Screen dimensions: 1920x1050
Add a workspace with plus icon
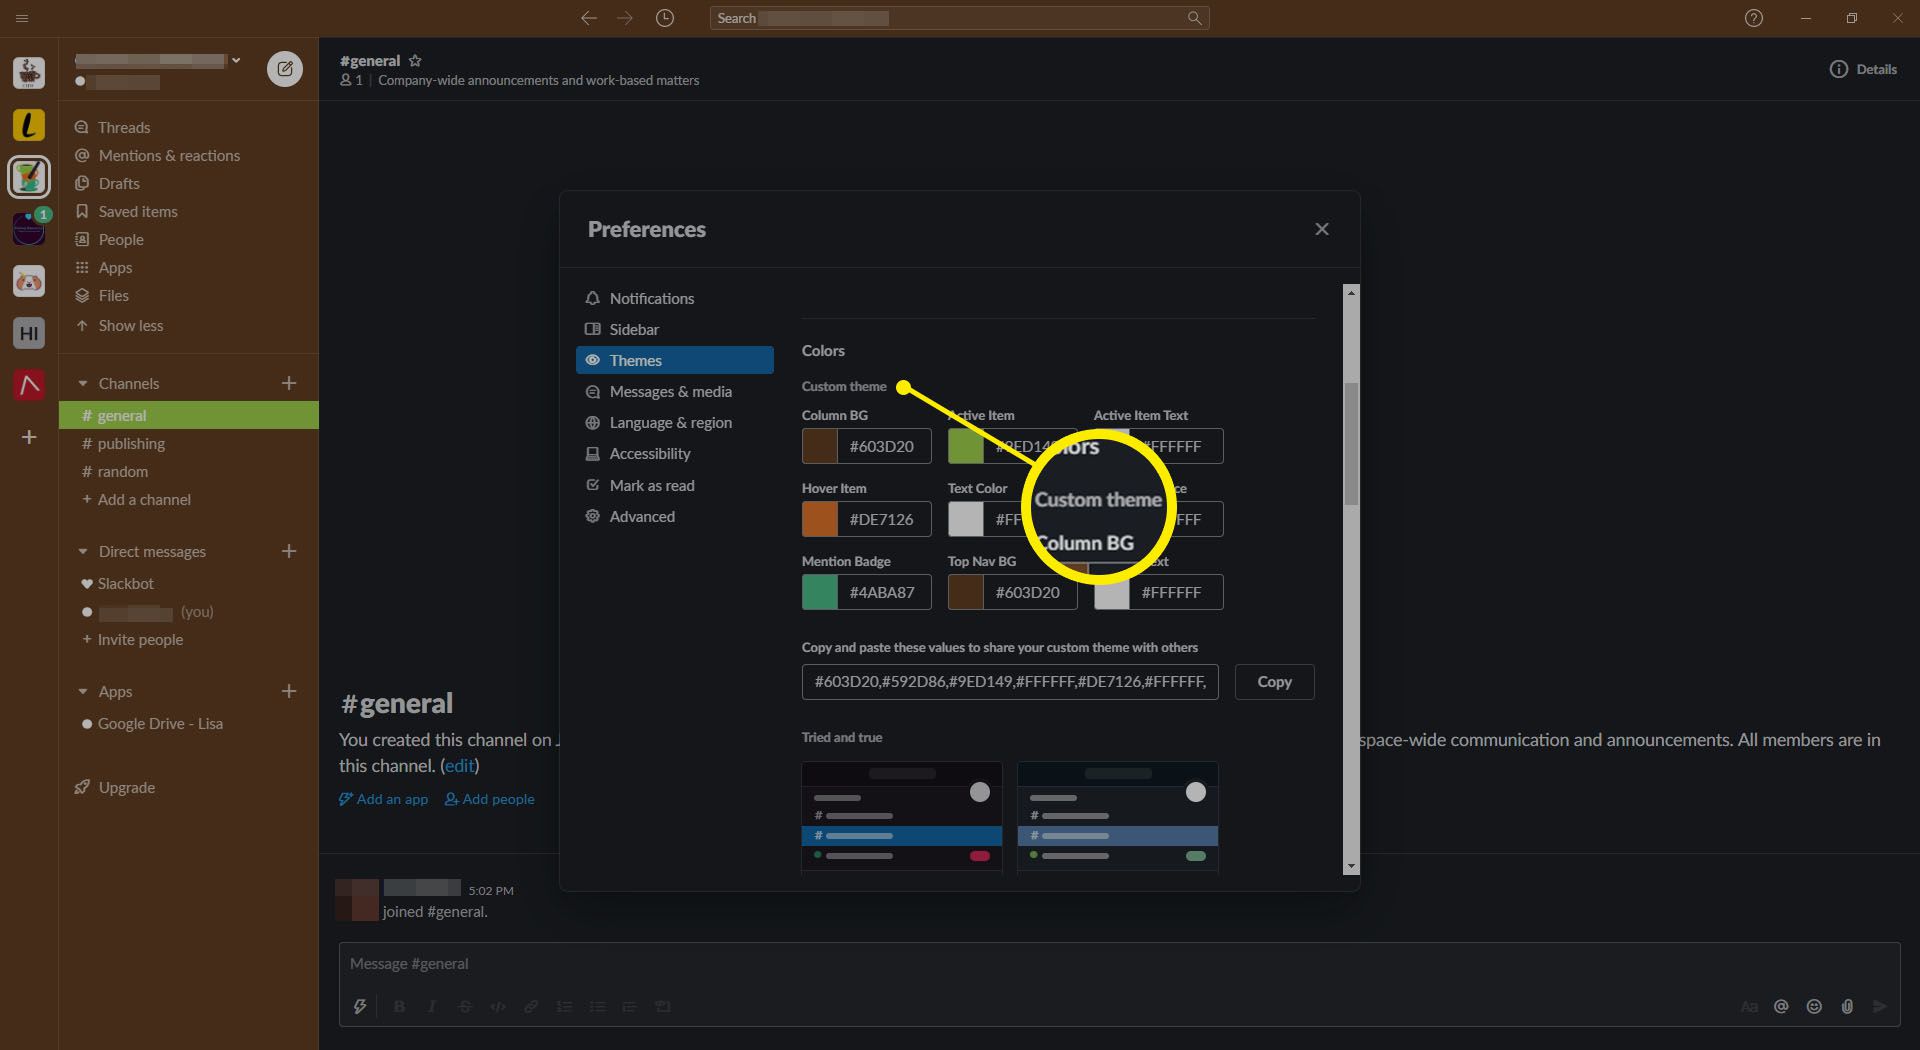coord(29,437)
